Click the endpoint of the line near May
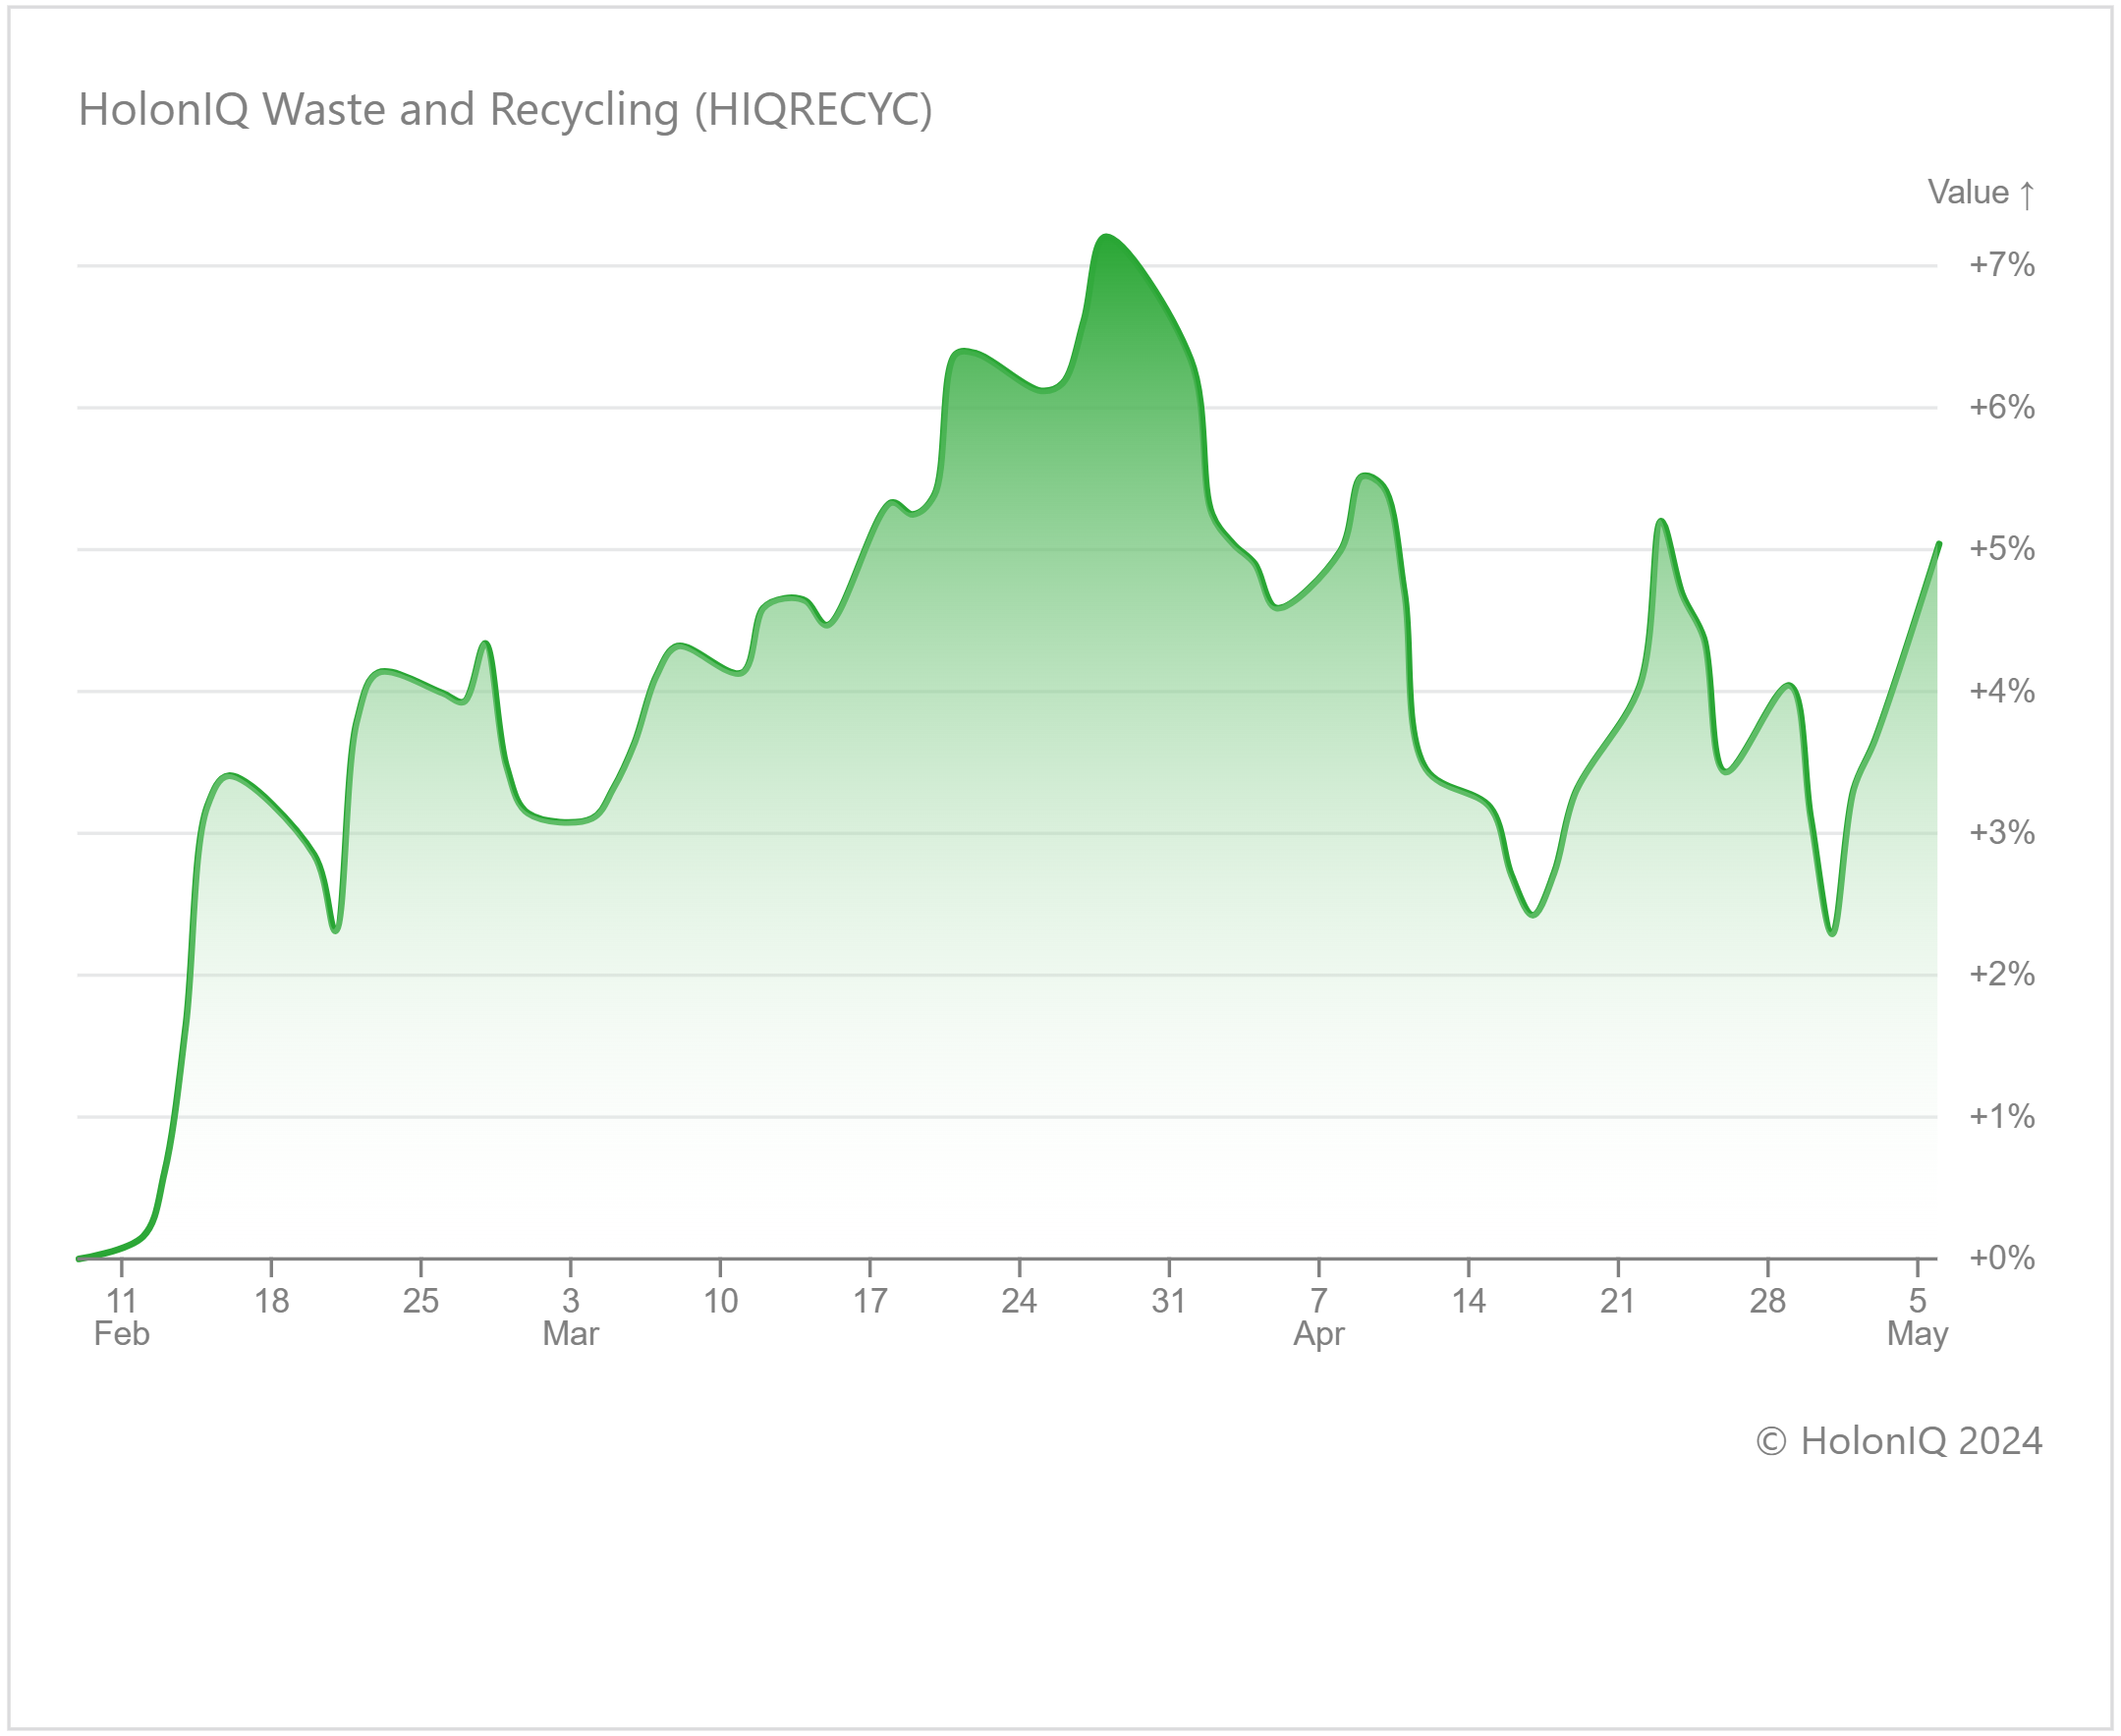This screenshot has width=2121, height=1736. click(x=1939, y=543)
